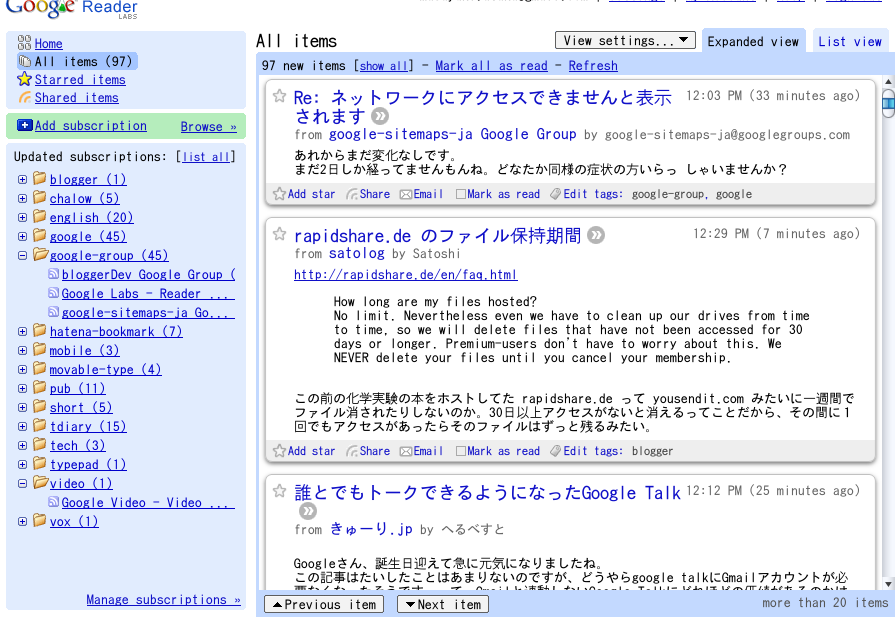Open original Google Talk post via arrow icon
This screenshot has width=895, height=617.
click(x=308, y=510)
